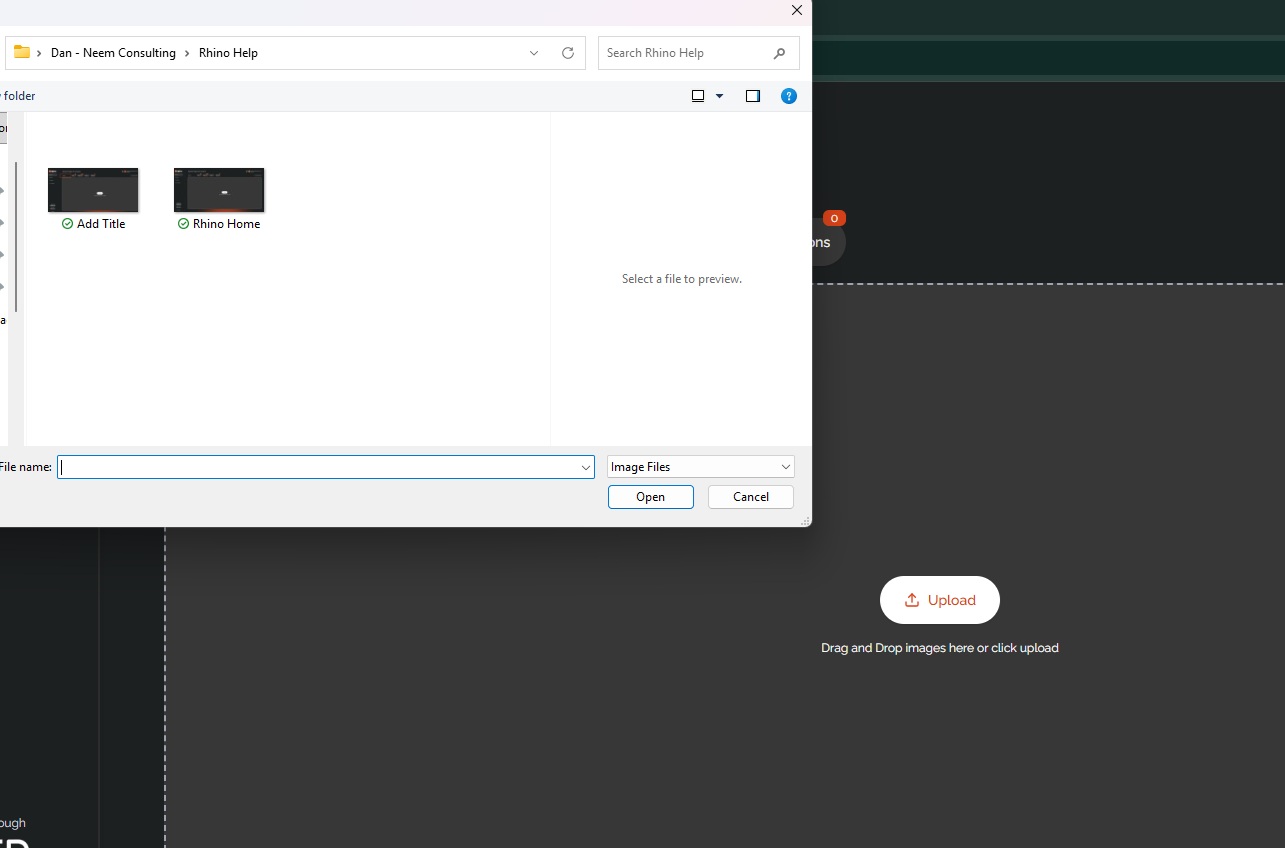Viewport: 1285px width, 848px height.
Task: Toggle the preview pane button
Action: click(x=753, y=96)
